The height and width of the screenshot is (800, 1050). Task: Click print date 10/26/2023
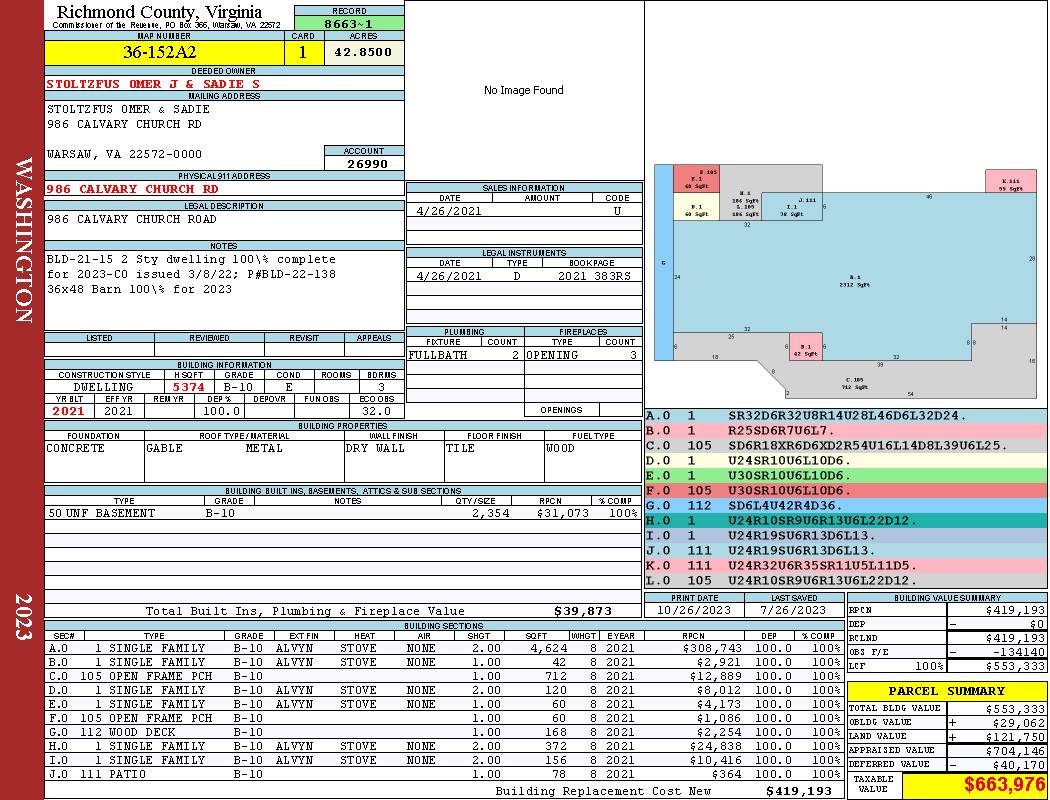(x=694, y=610)
